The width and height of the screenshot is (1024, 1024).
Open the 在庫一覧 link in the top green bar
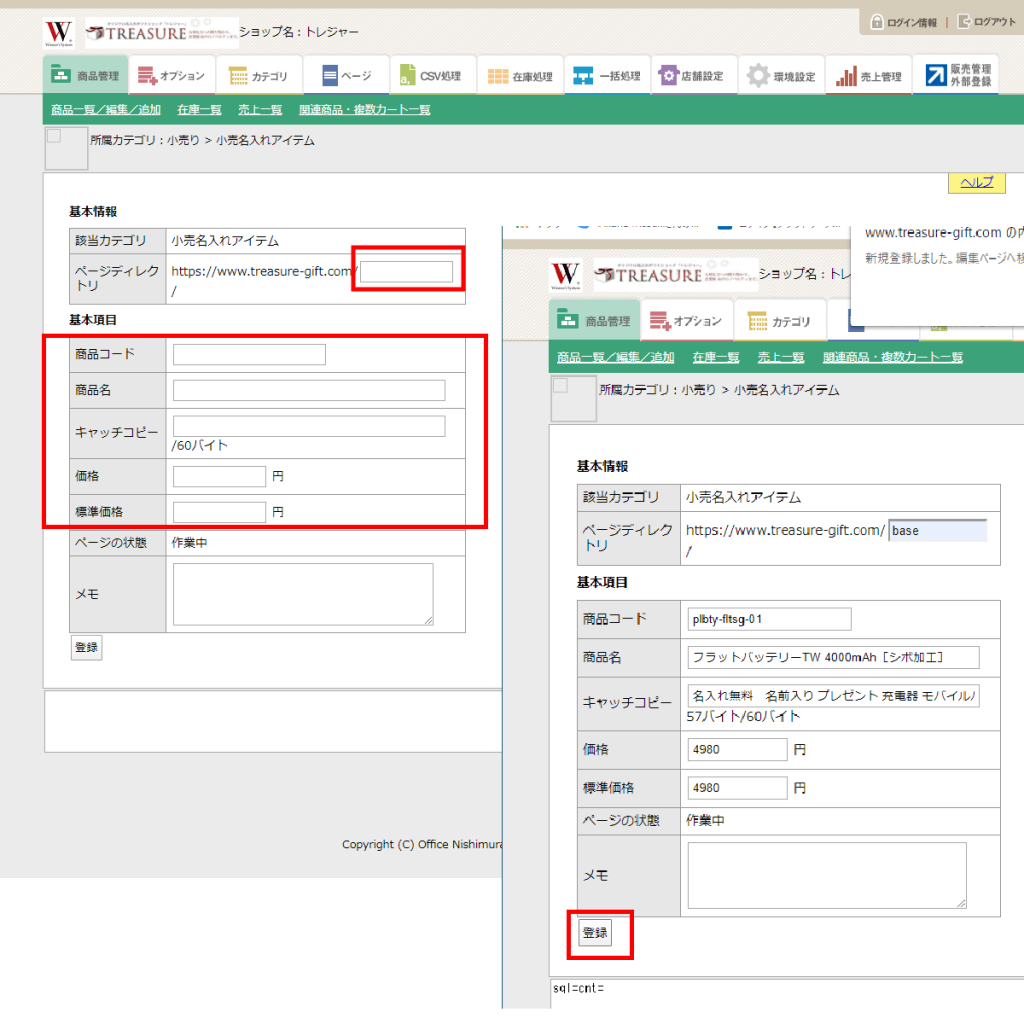(x=199, y=110)
